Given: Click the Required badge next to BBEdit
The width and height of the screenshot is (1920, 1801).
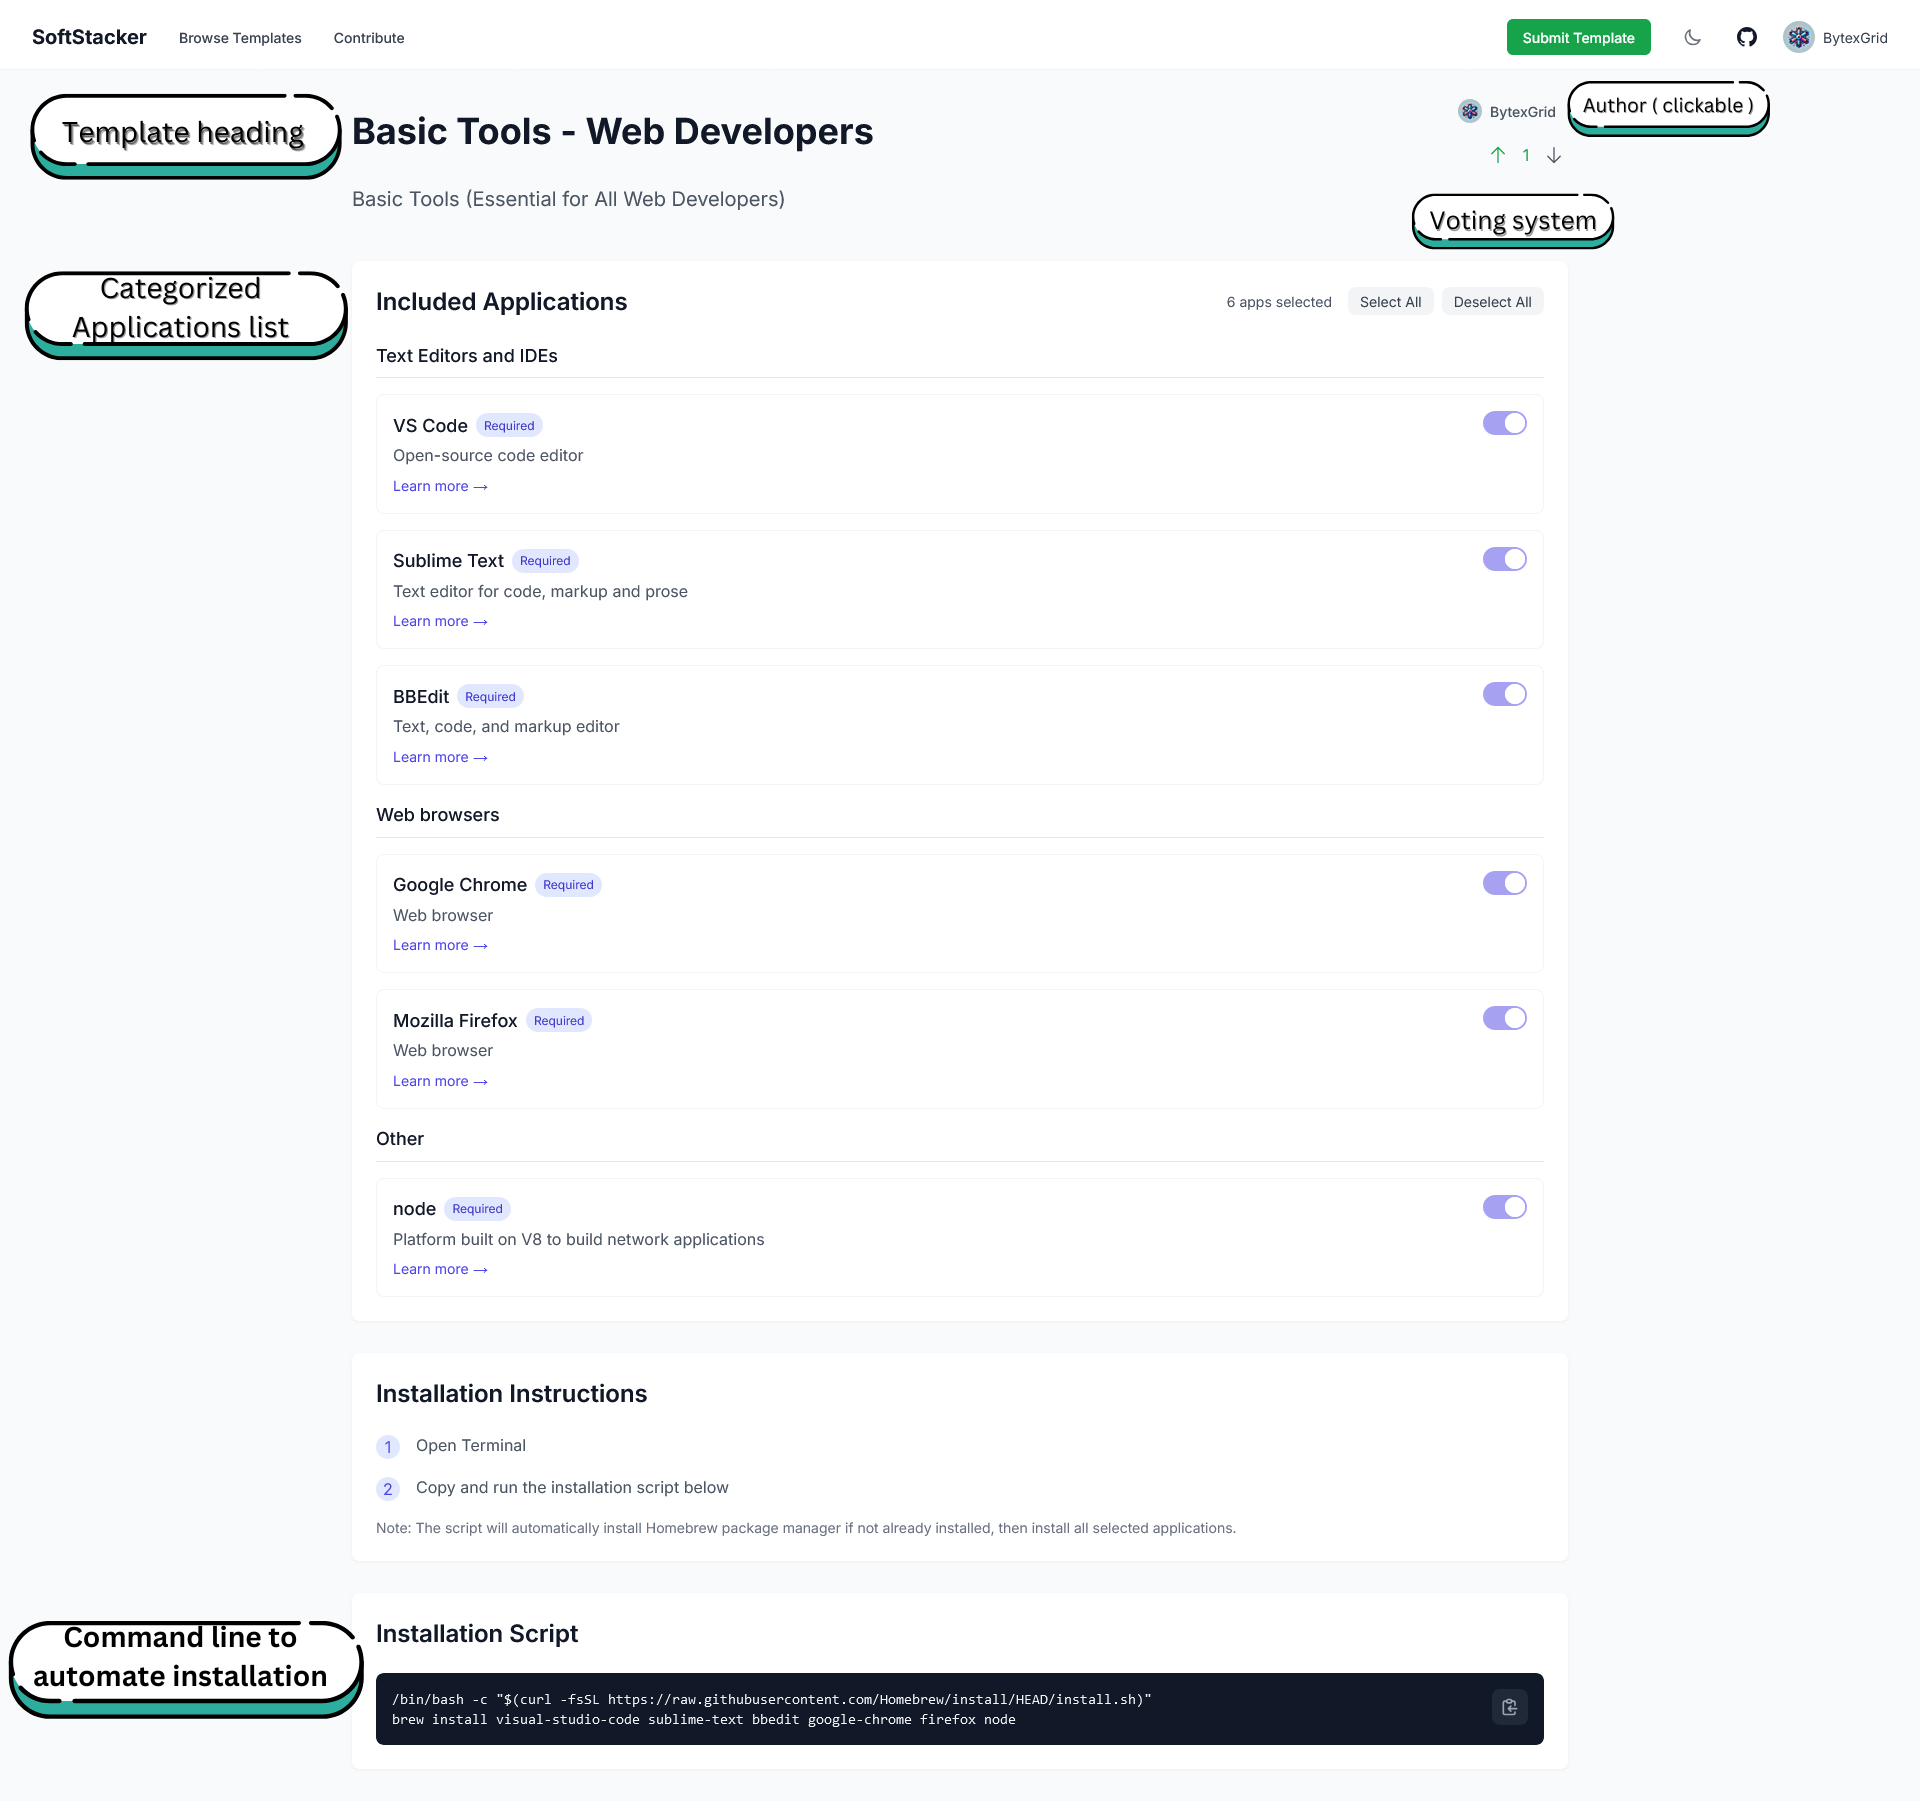Looking at the screenshot, I should click(490, 697).
